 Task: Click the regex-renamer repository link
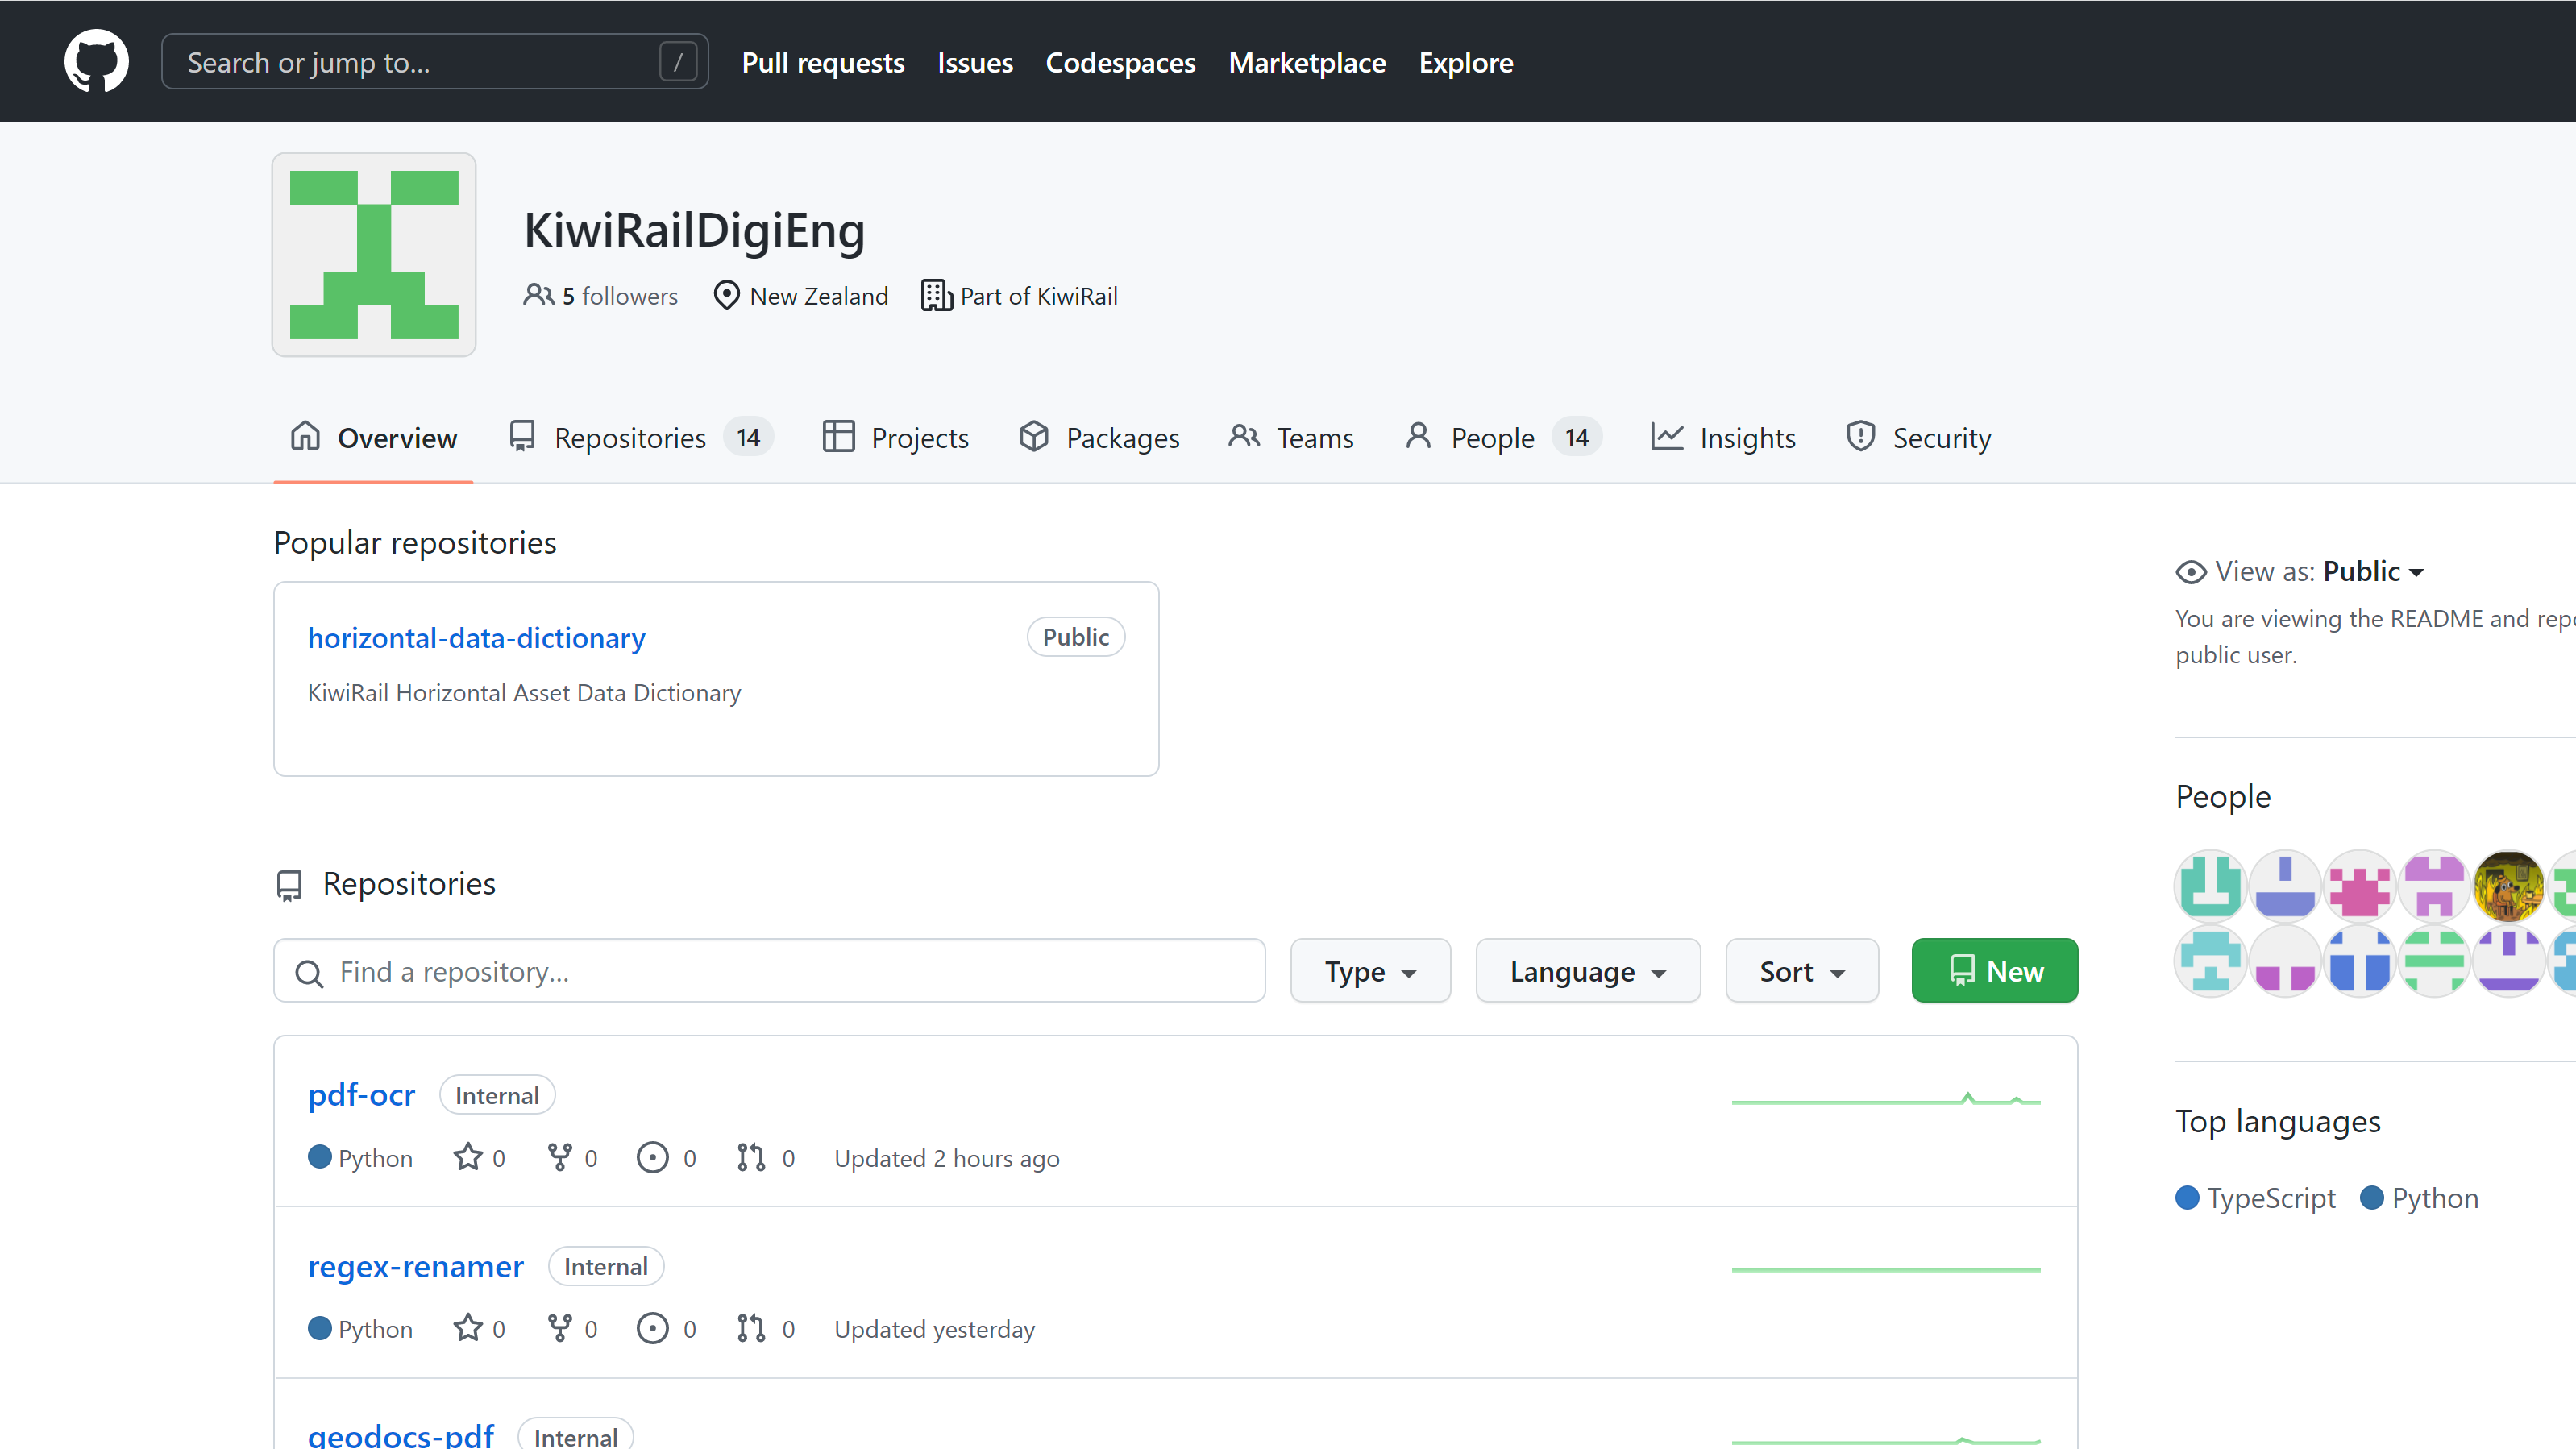click(x=416, y=1265)
